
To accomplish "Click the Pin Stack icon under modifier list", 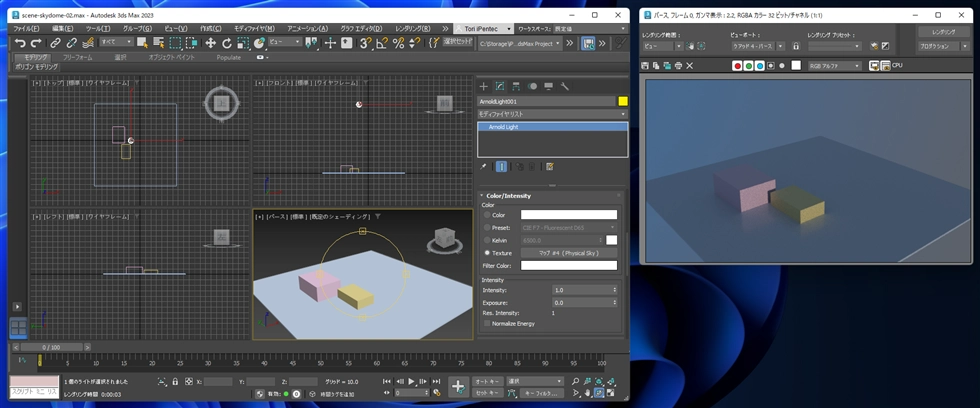I will tap(483, 167).
